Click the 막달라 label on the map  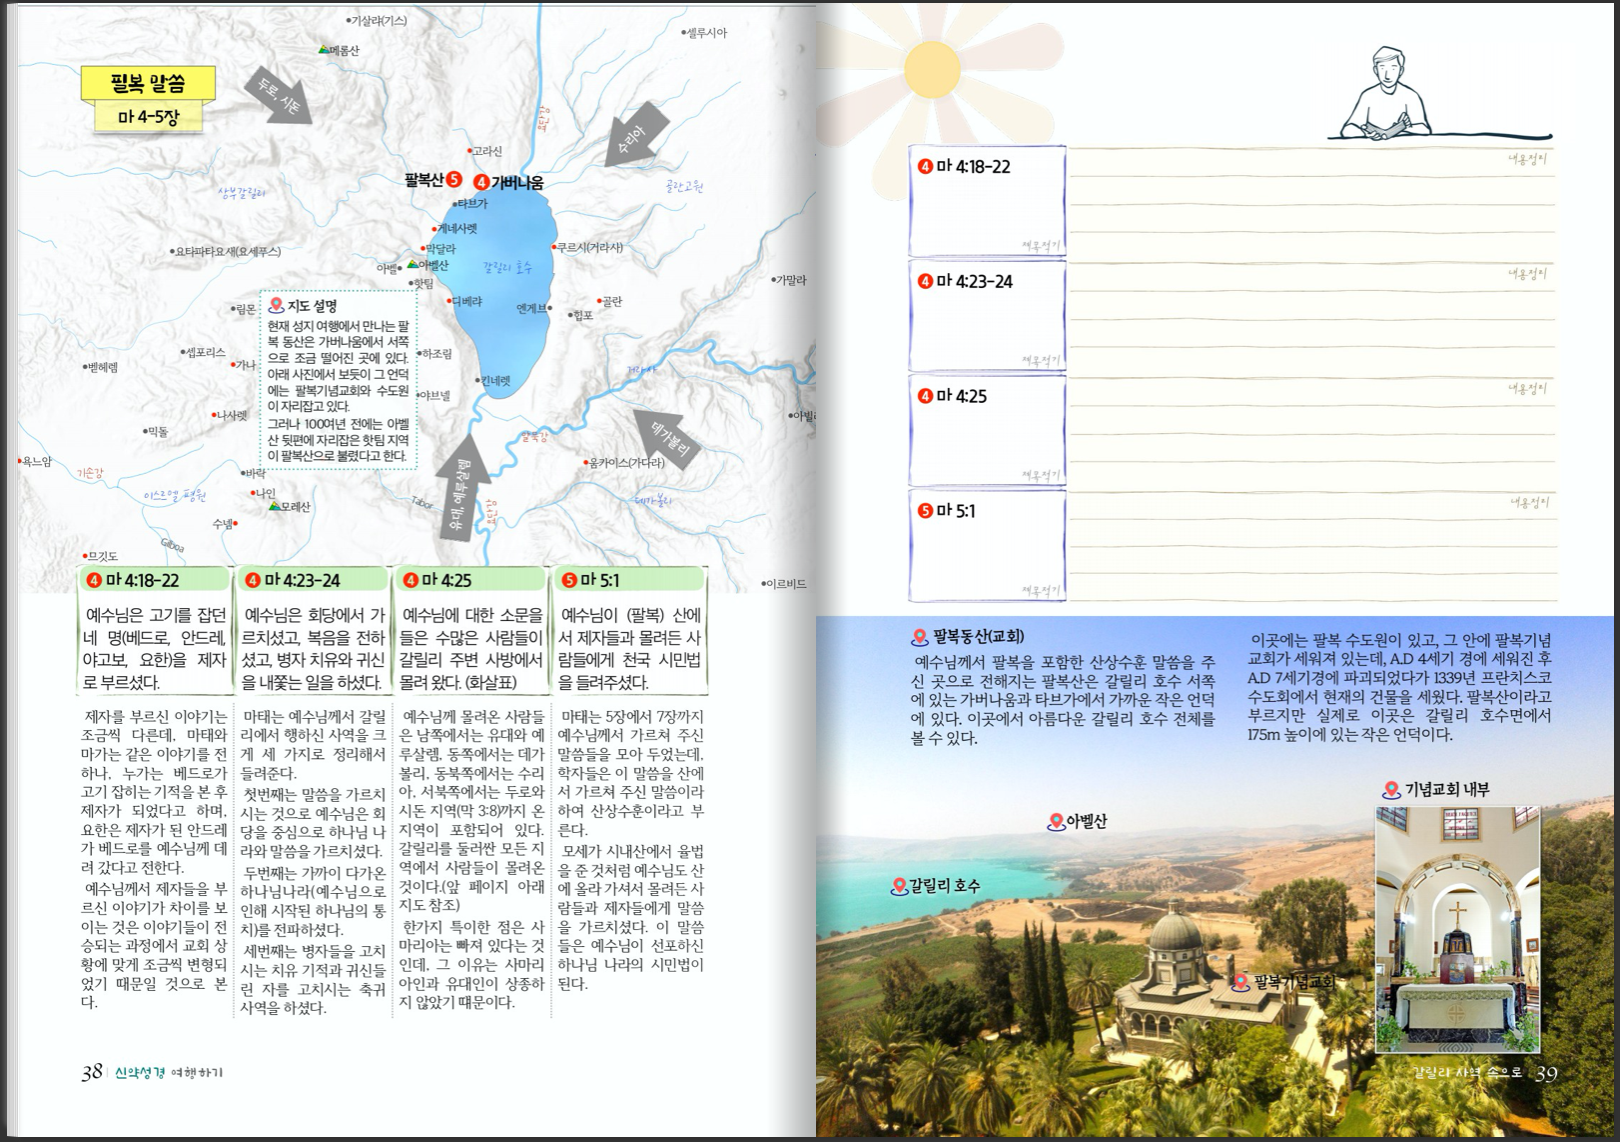pyautogui.click(x=439, y=248)
